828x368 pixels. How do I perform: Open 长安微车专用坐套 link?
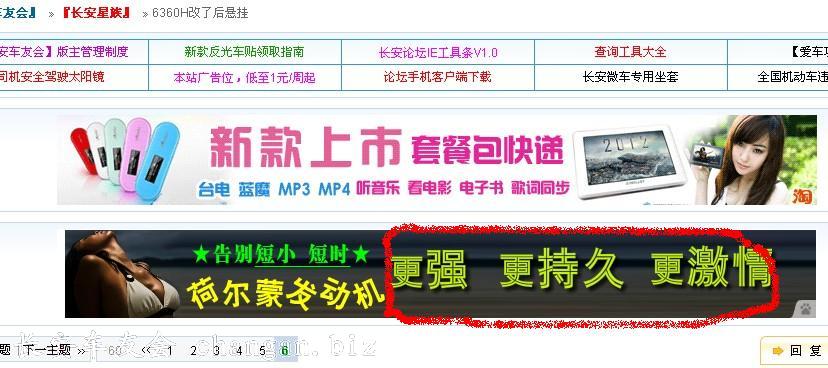coord(631,77)
